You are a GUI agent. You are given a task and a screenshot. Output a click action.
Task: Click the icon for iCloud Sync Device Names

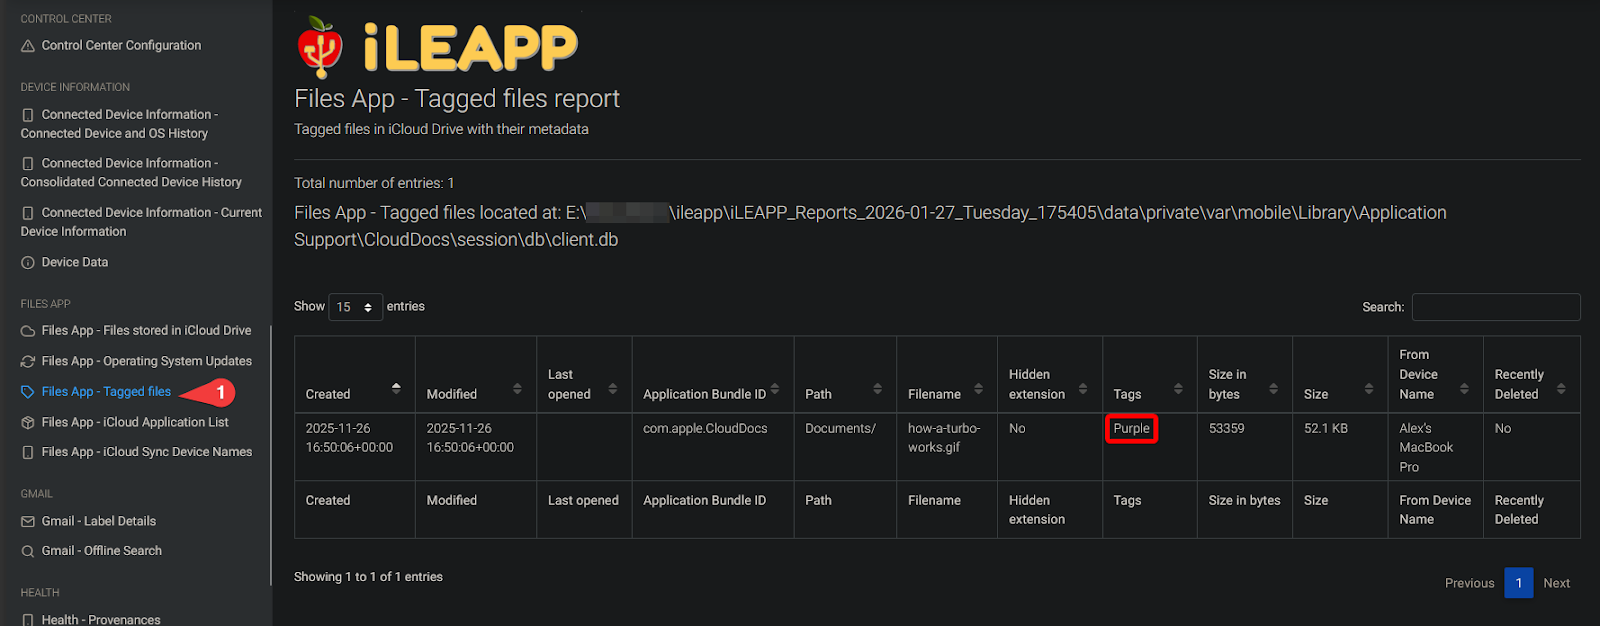pyautogui.click(x=28, y=453)
